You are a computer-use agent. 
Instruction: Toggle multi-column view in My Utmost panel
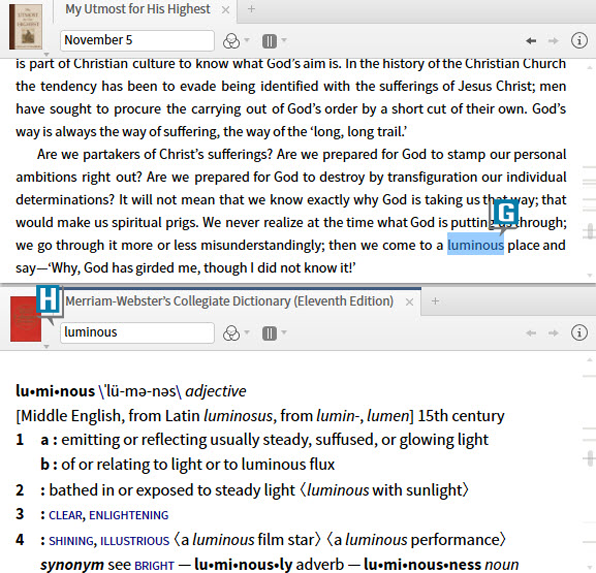point(269,41)
